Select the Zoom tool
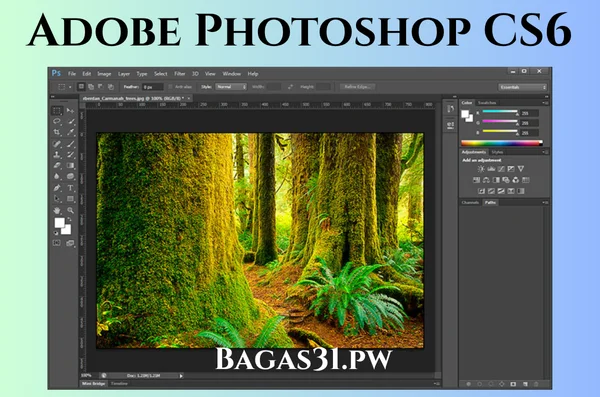The width and height of the screenshot is (600, 397). 70,210
